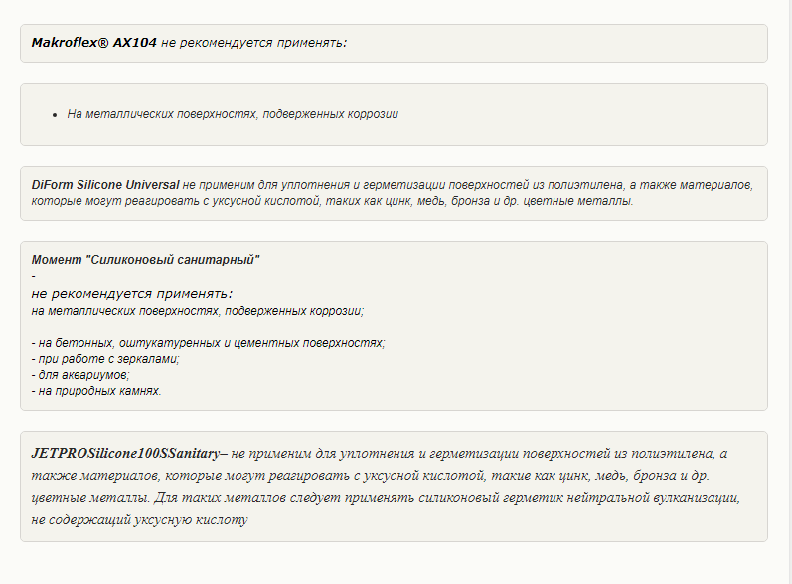
Task: Click bullet item about металлических поверхностях коррозии
Action: [233, 114]
